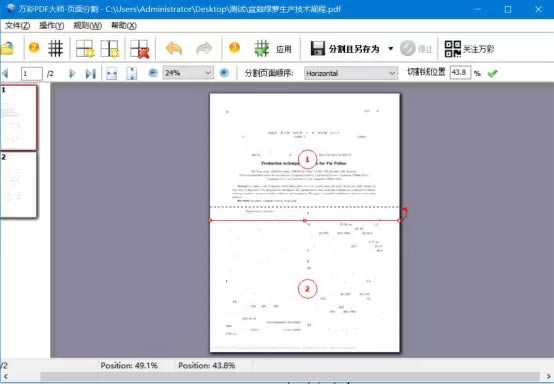The width and height of the screenshot is (554, 384).
Task: Confirm cut position with green checkmark
Action: tap(492, 73)
